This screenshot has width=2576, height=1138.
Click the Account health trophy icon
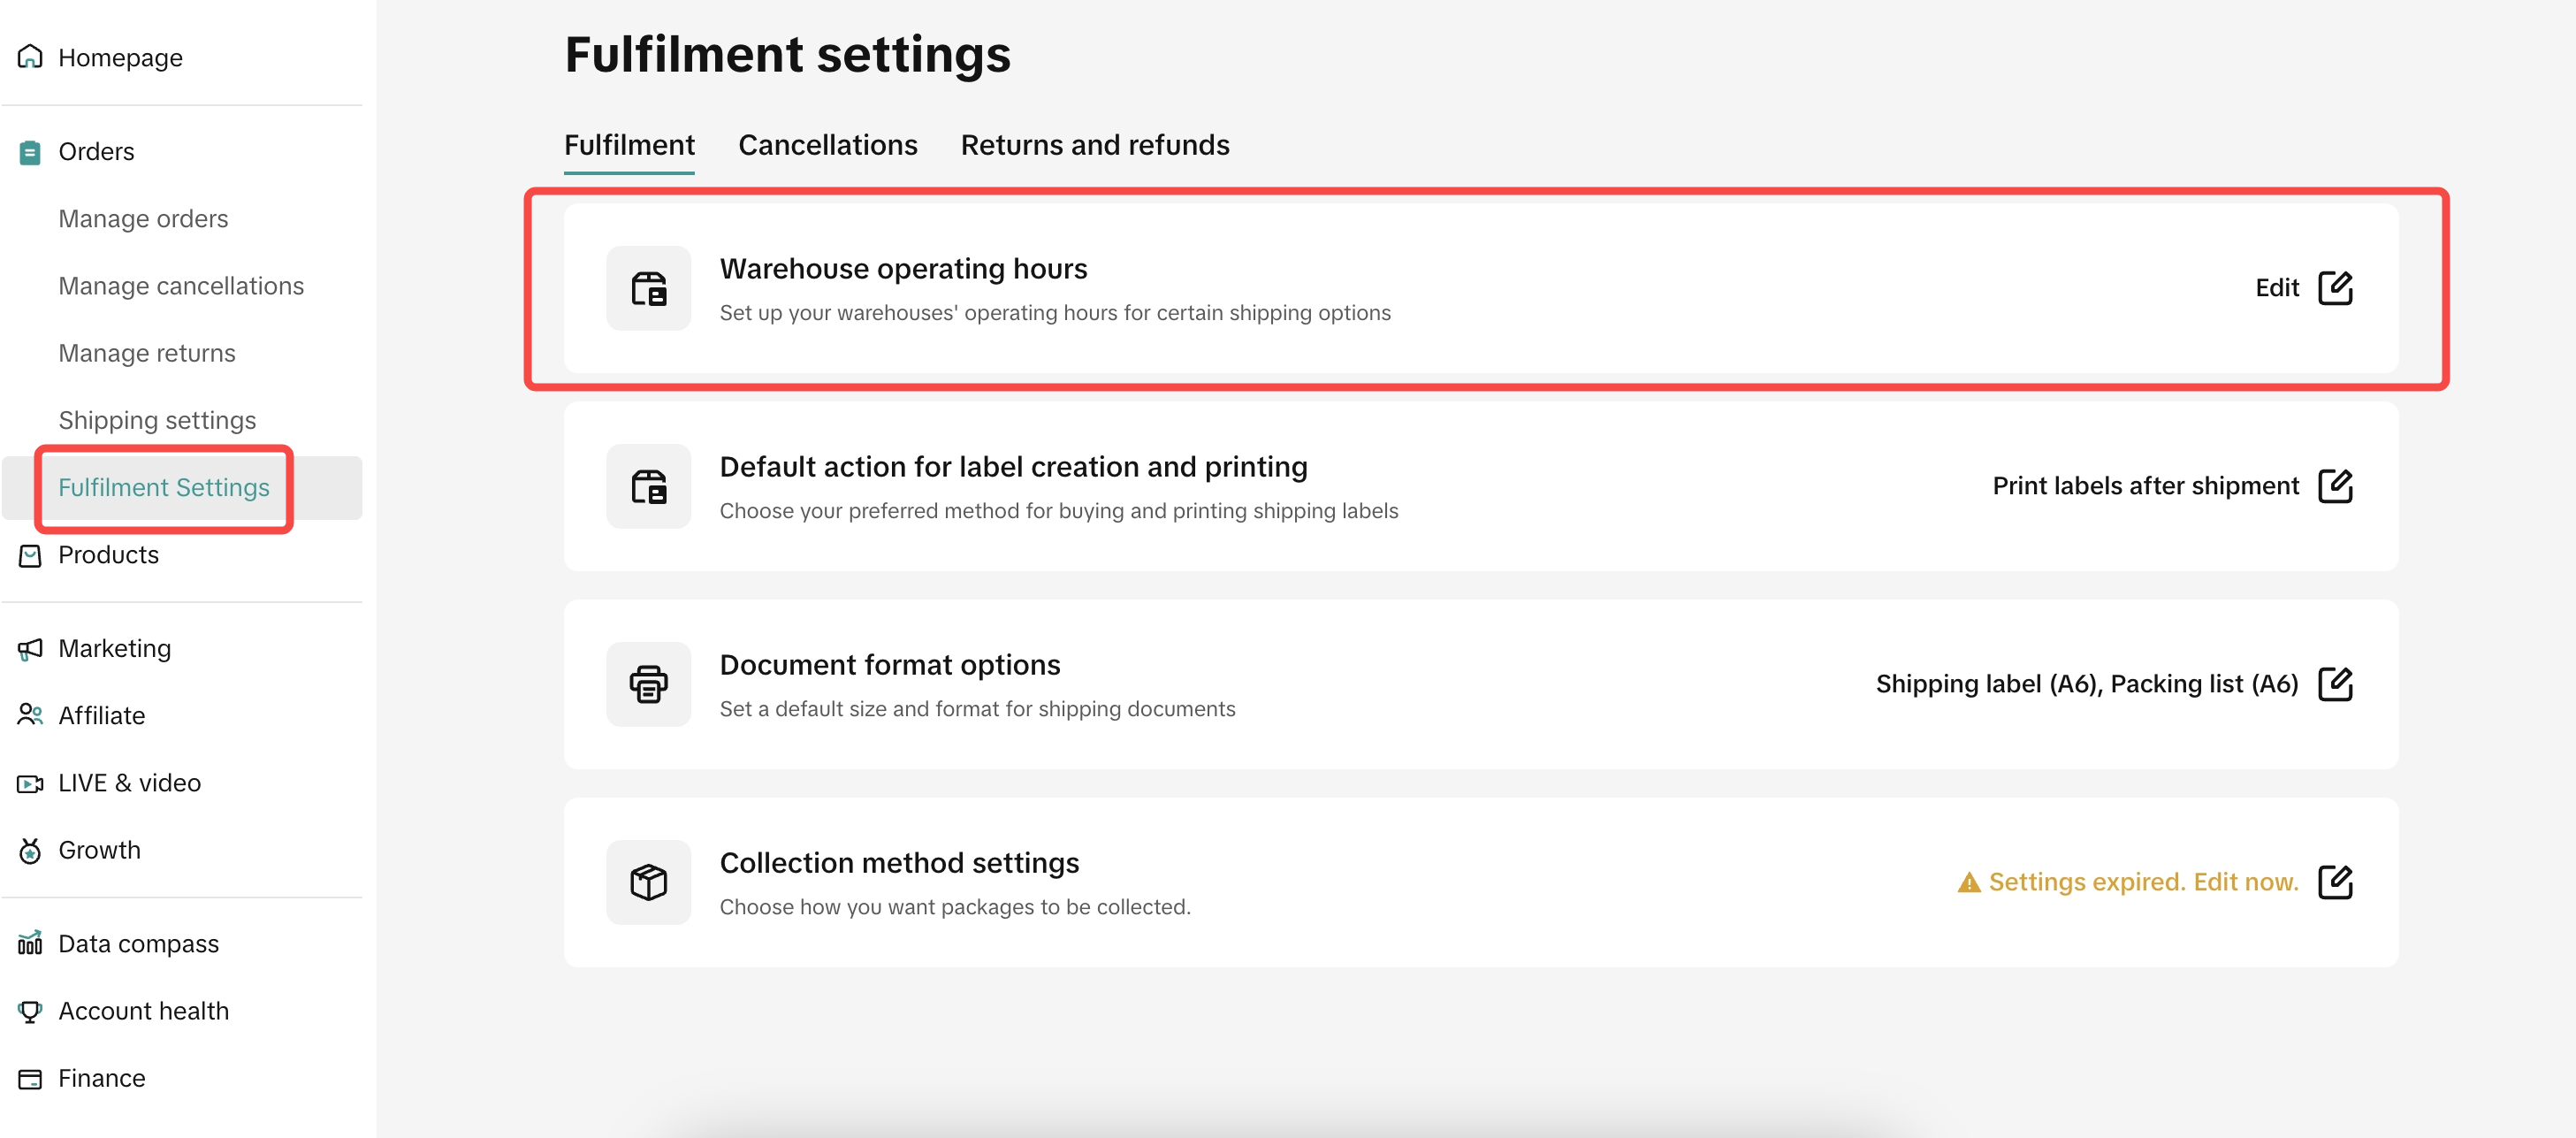(x=30, y=1011)
